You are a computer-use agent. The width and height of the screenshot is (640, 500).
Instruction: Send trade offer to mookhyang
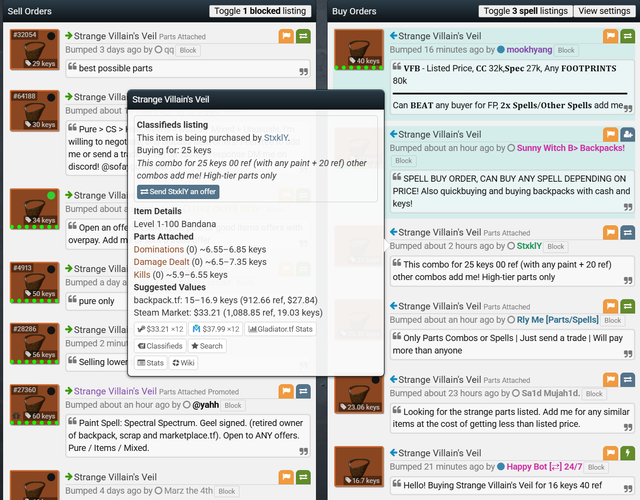(x=628, y=36)
